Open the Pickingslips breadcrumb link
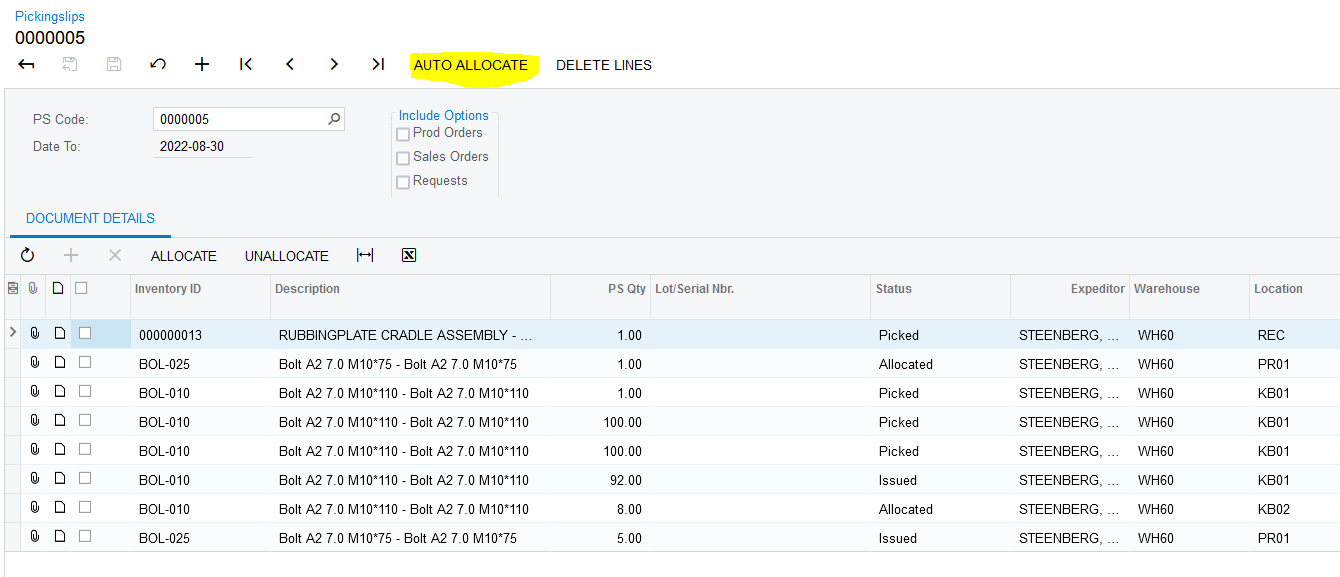Screen dimensions: 1340x577 tap(50, 17)
